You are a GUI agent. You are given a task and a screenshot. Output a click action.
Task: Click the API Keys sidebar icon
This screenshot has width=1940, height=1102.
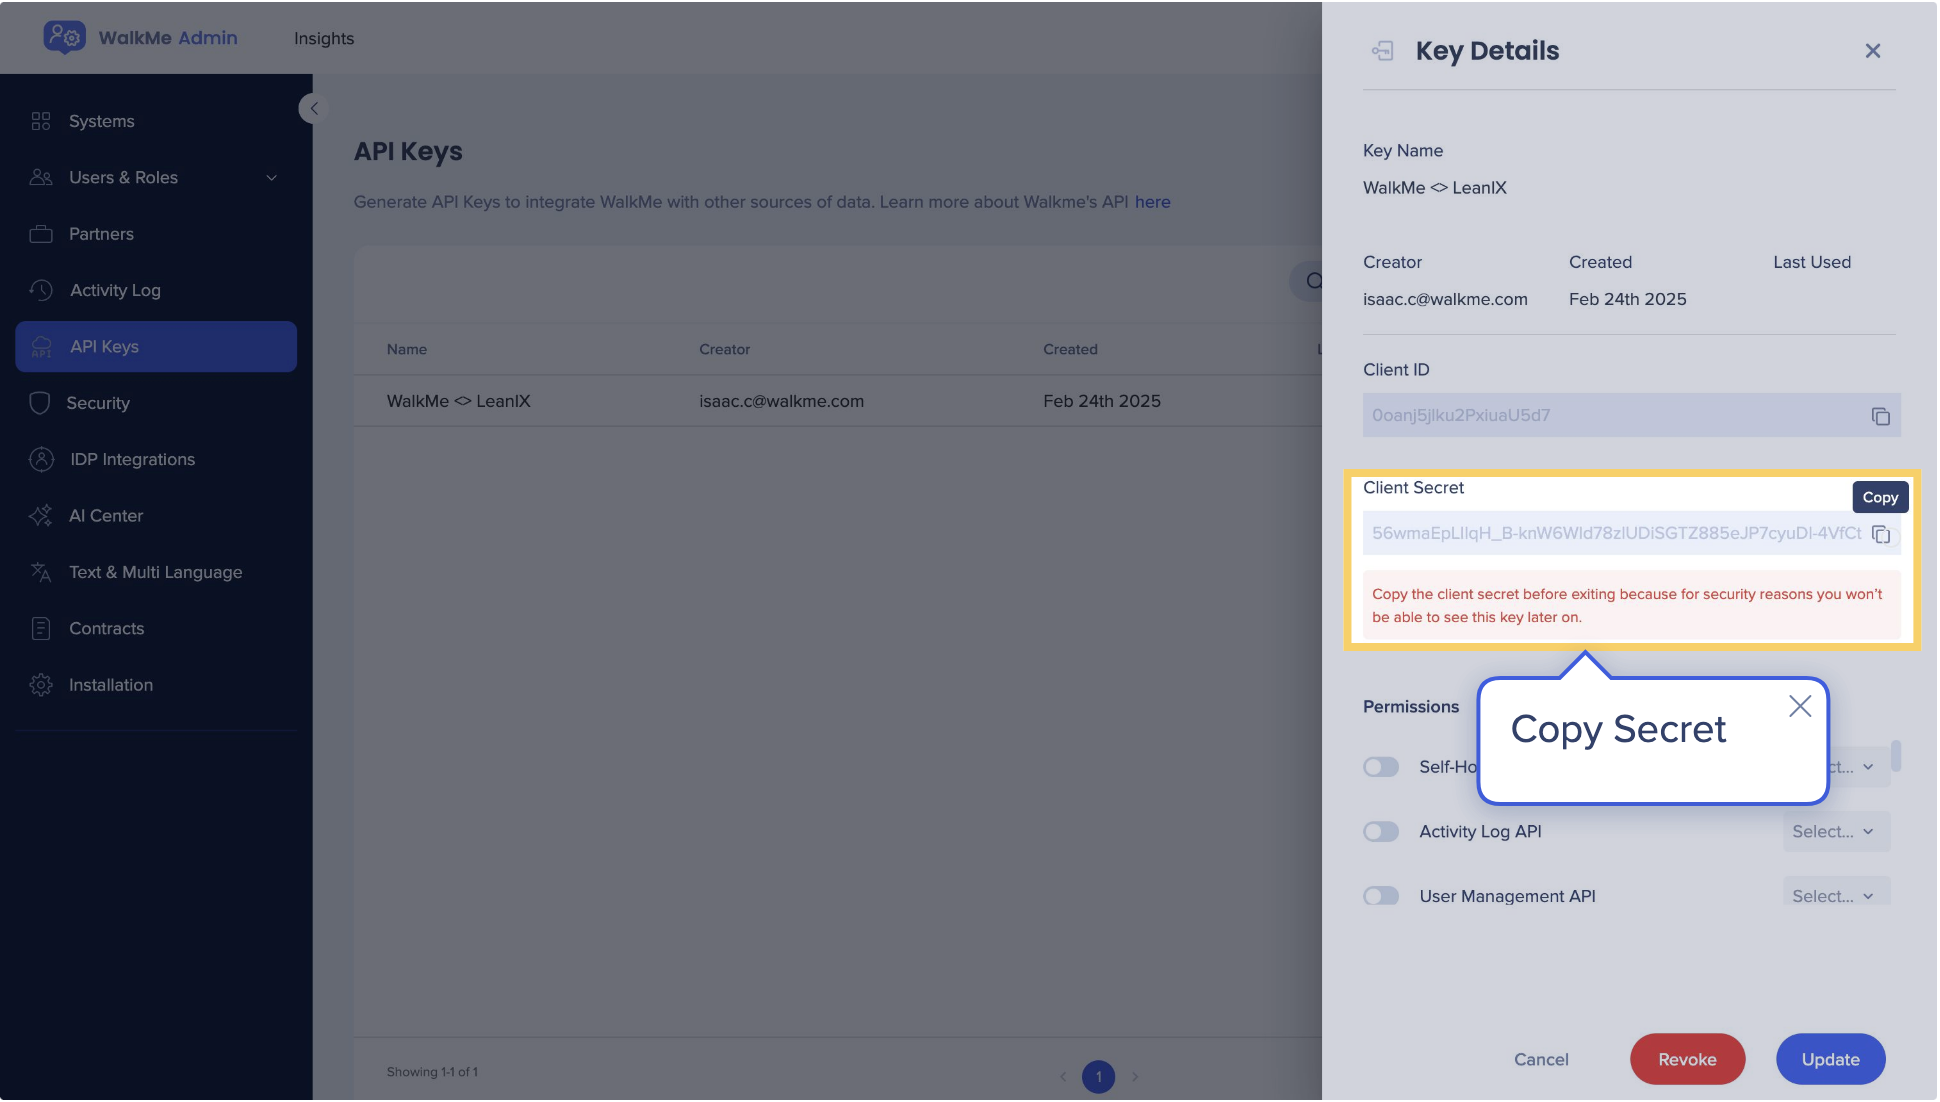point(42,347)
